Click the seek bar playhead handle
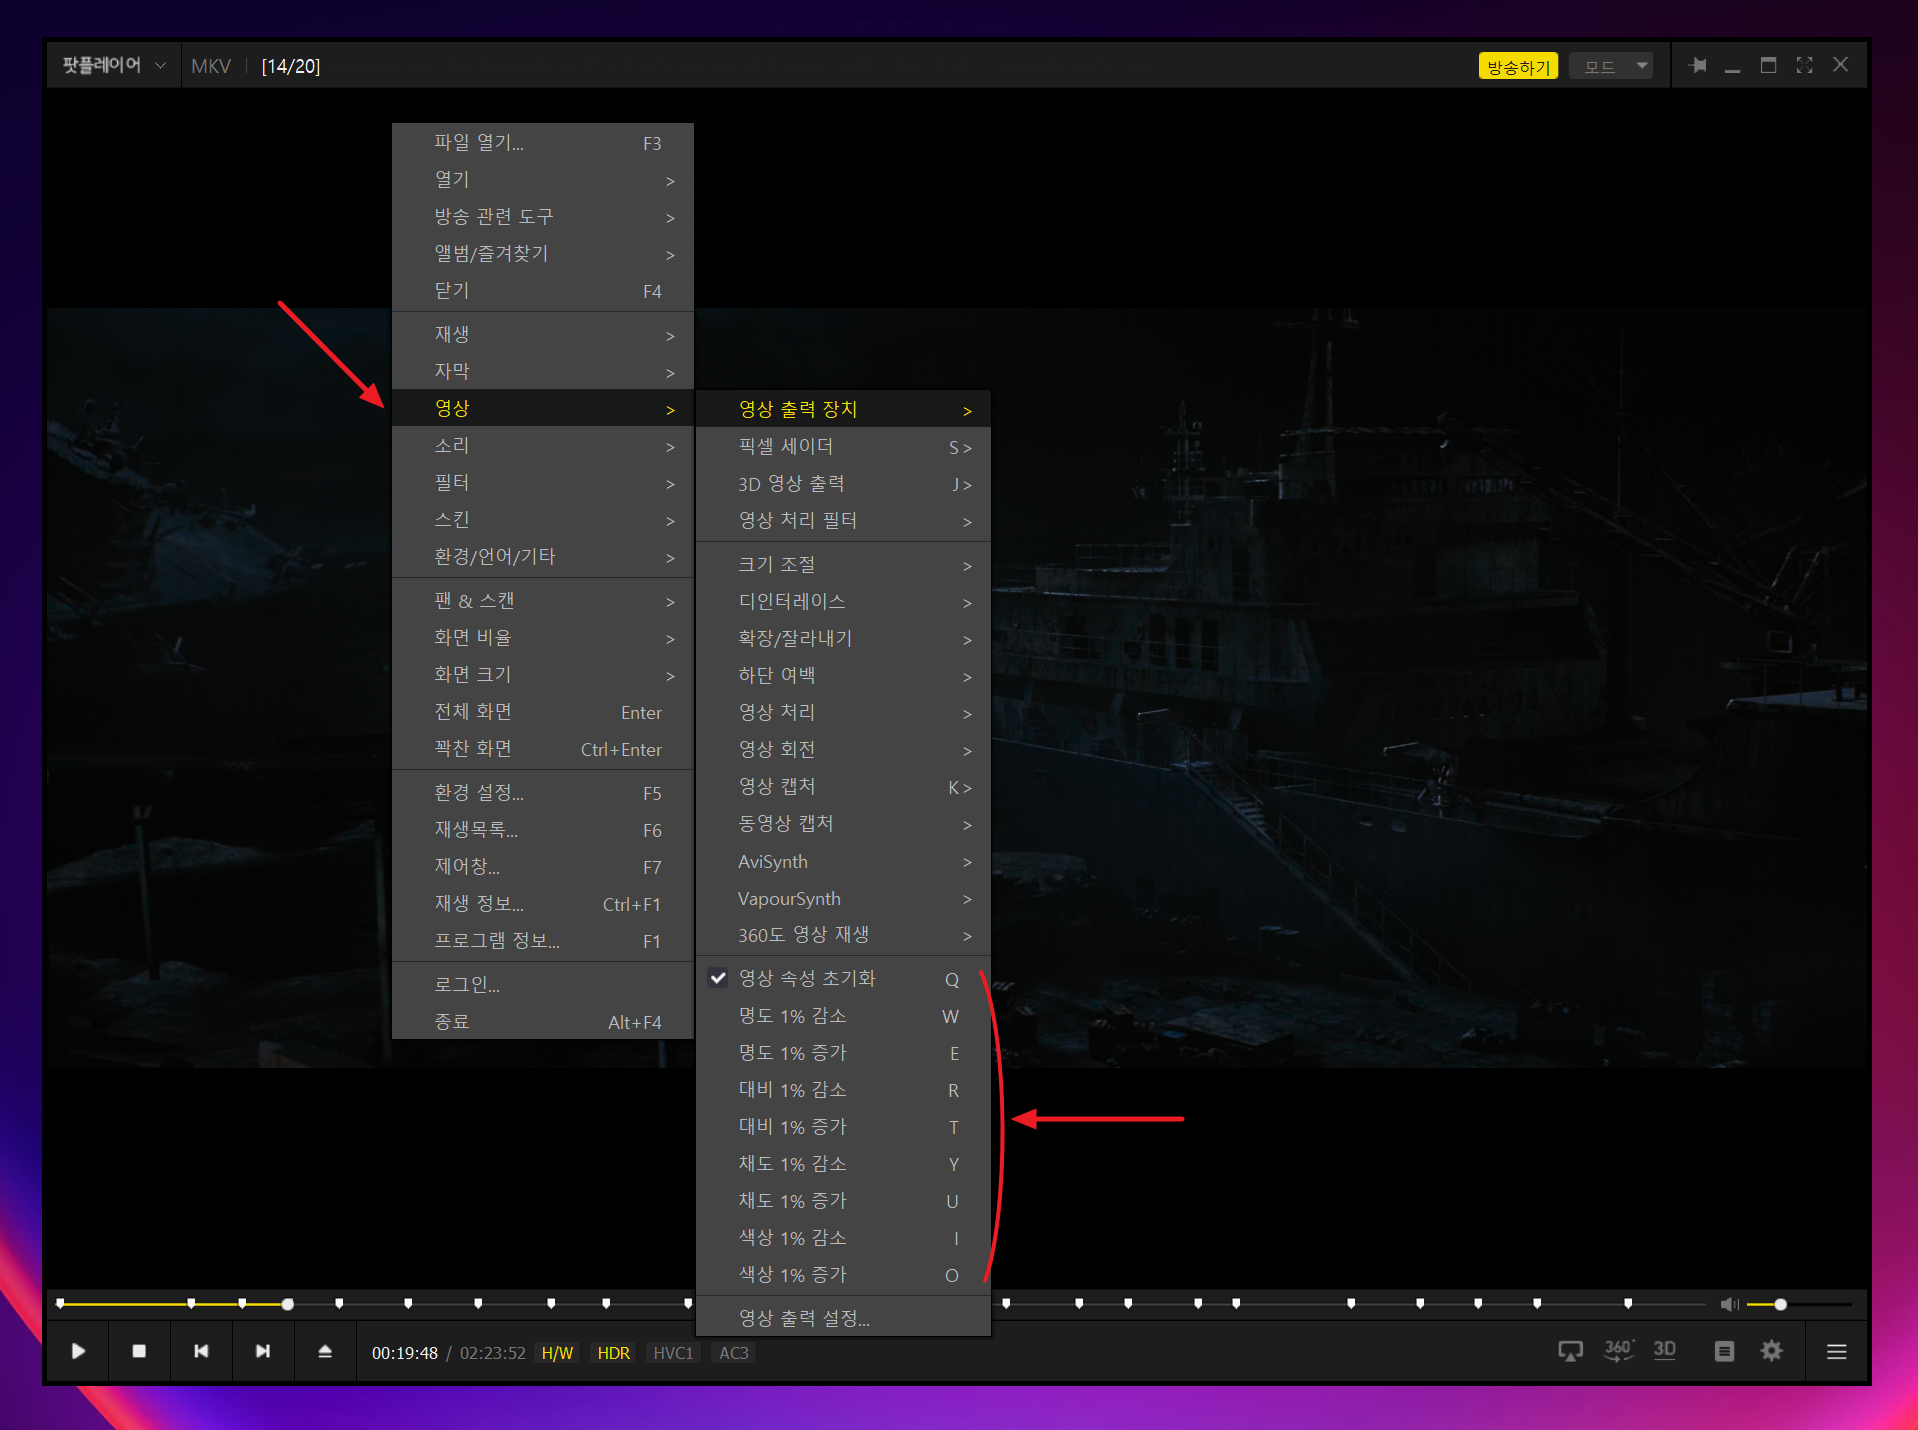Image resolution: width=1918 pixels, height=1430 pixels. click(x=288, y=1304)
